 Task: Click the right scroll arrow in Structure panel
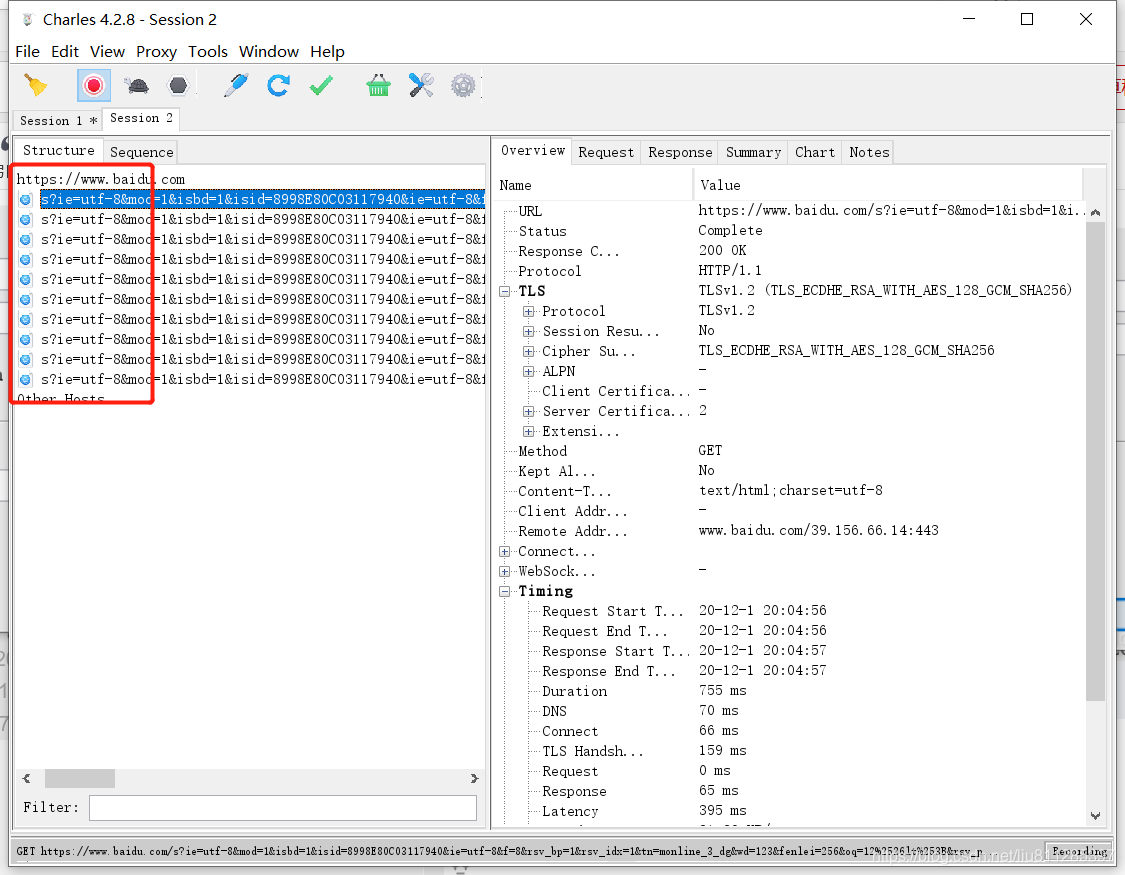click(474, 778)
